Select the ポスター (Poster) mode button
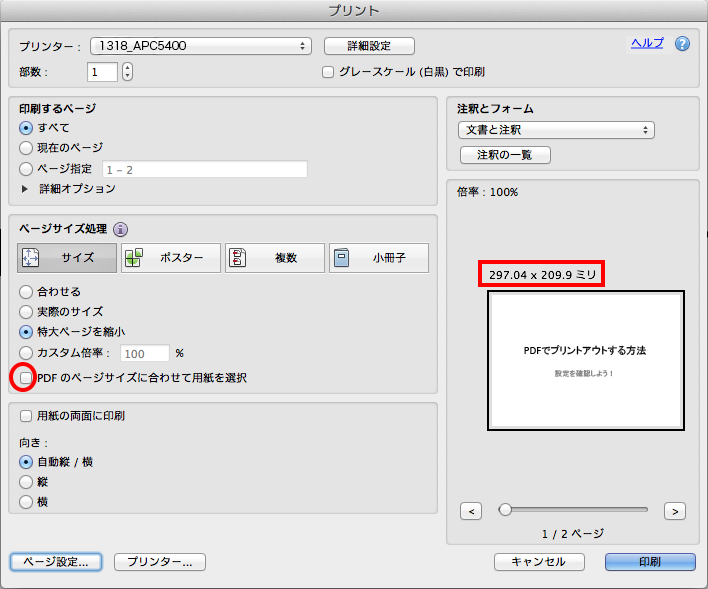Screen dimensions: 708x589 pos(170,258)
